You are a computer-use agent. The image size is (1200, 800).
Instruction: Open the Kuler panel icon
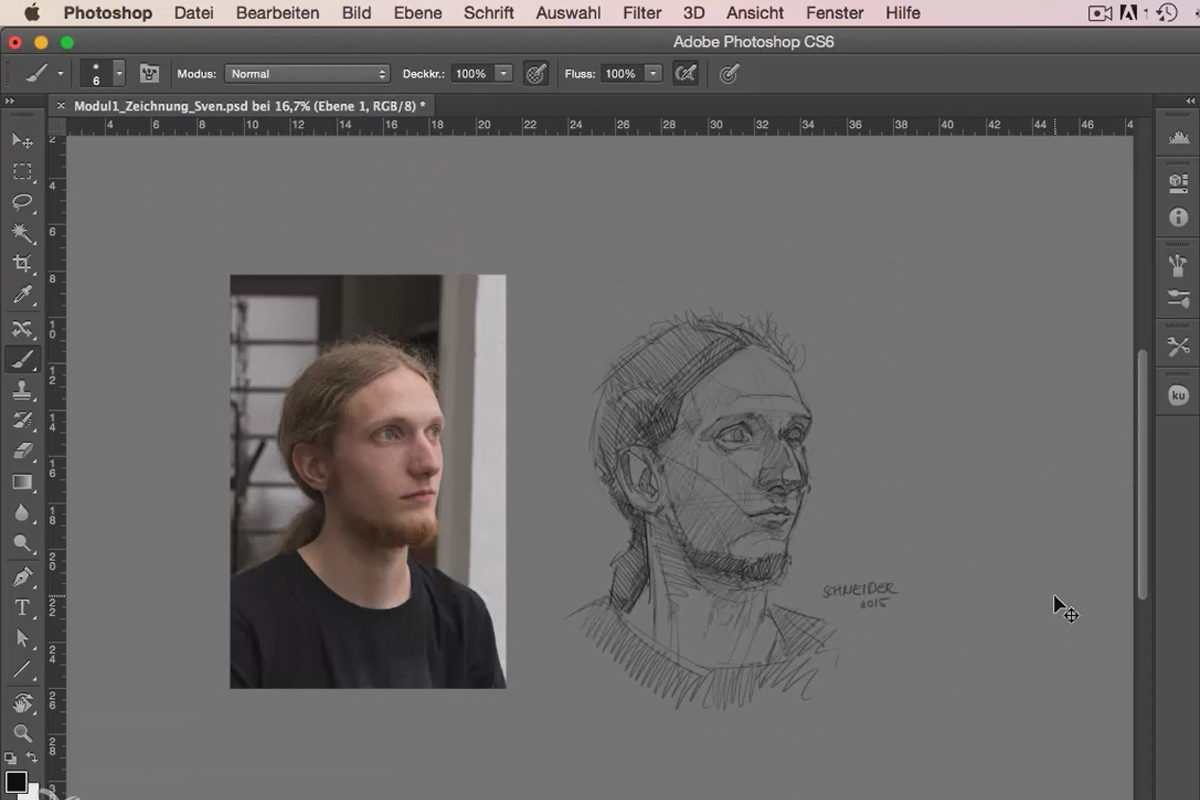(x=1179, y=395)
